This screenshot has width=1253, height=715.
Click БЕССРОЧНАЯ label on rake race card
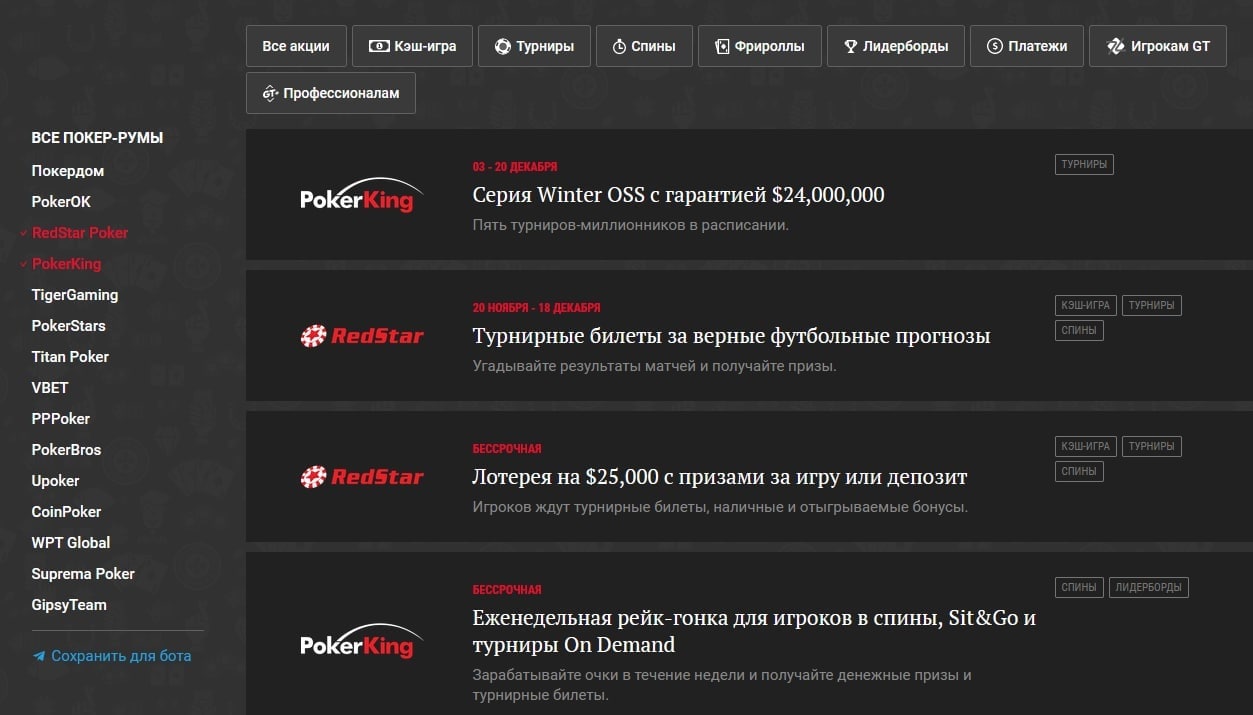[507, 590]
